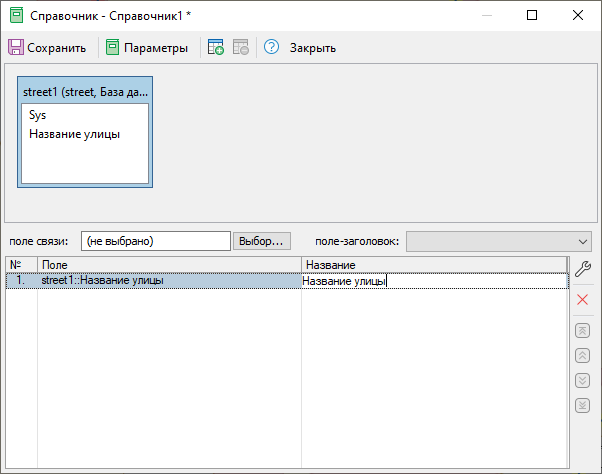Click the remove table icon in the toolbar
This screenshot has height=474, width=602.
(x=240, y=47)
